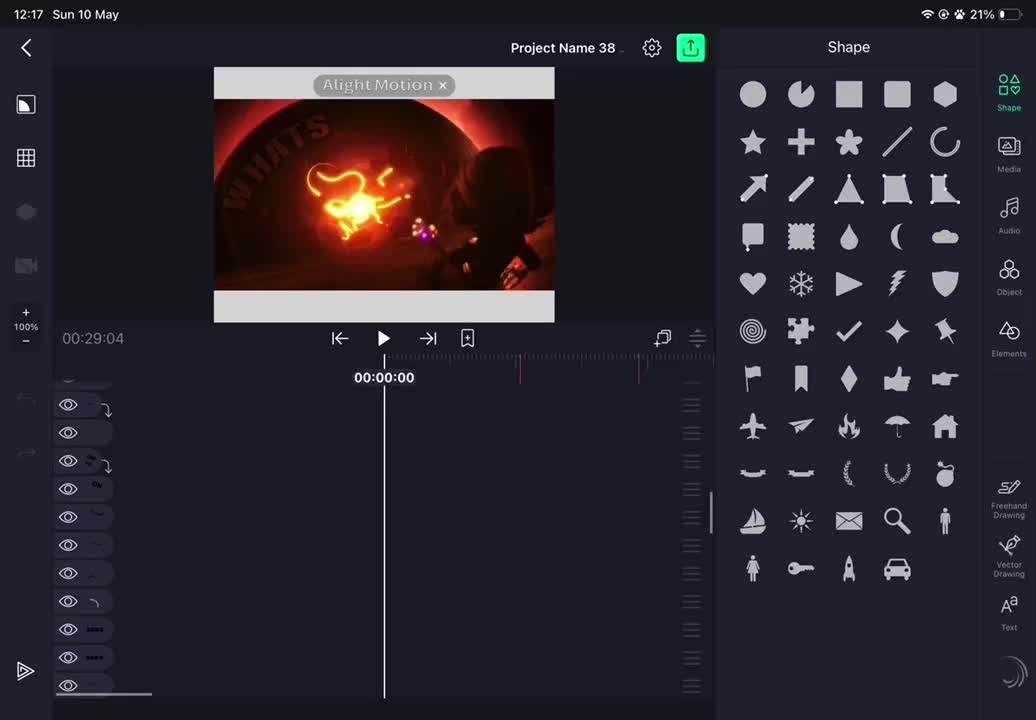Add the crescent moon shape
This screenshot has height=720, width=1036.
point(897,236)
